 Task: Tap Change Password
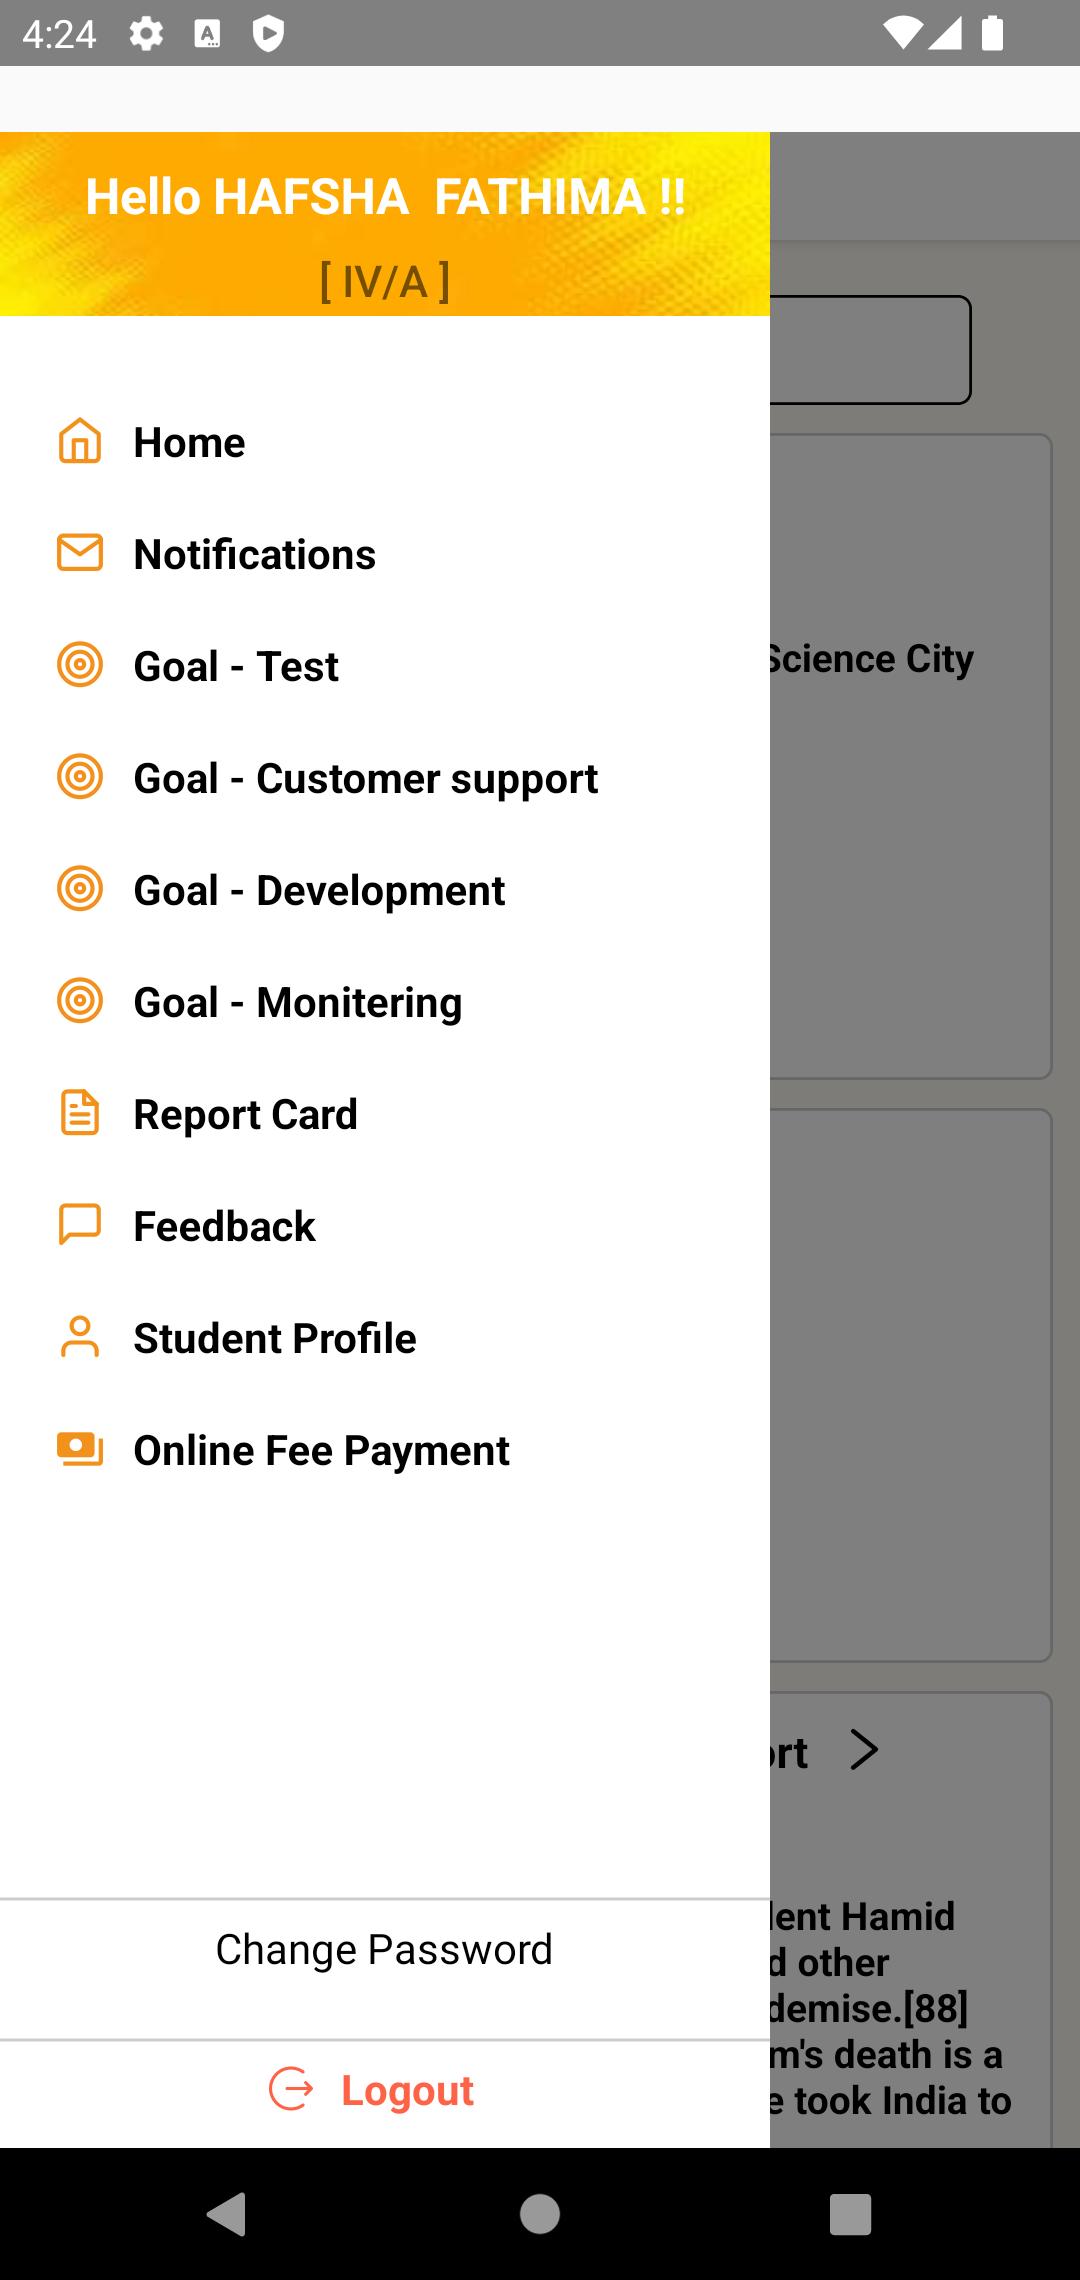[384, 1949]
